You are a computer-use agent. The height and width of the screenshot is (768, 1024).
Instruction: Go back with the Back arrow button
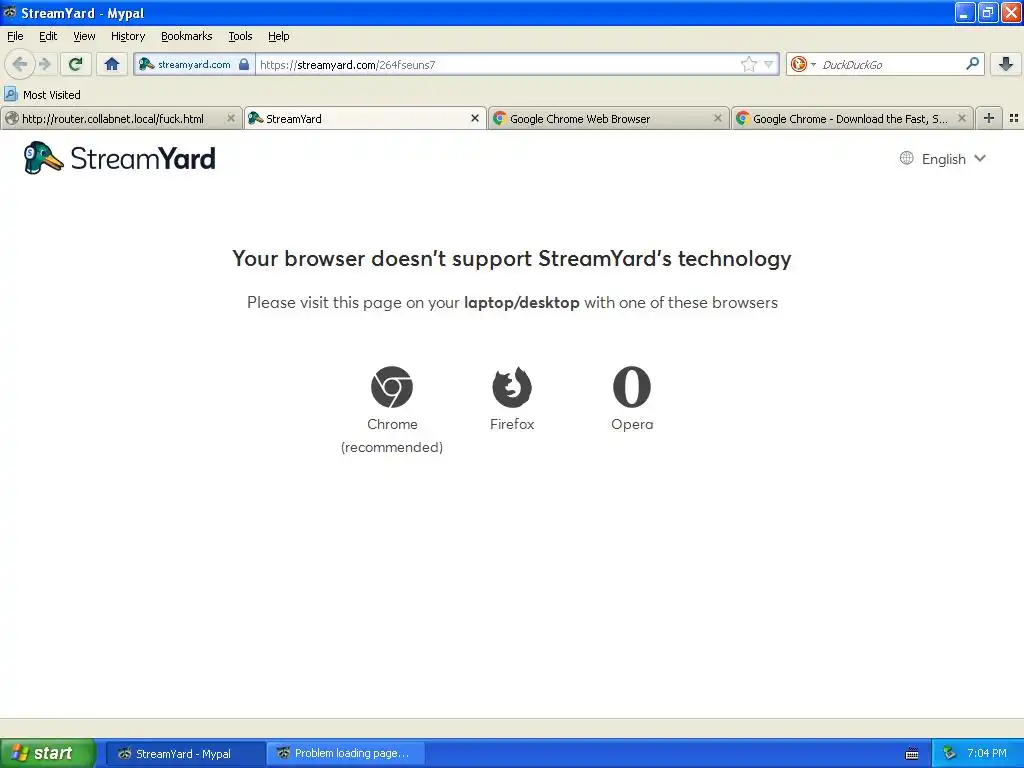pyautogui.click(x=20, y=64)
